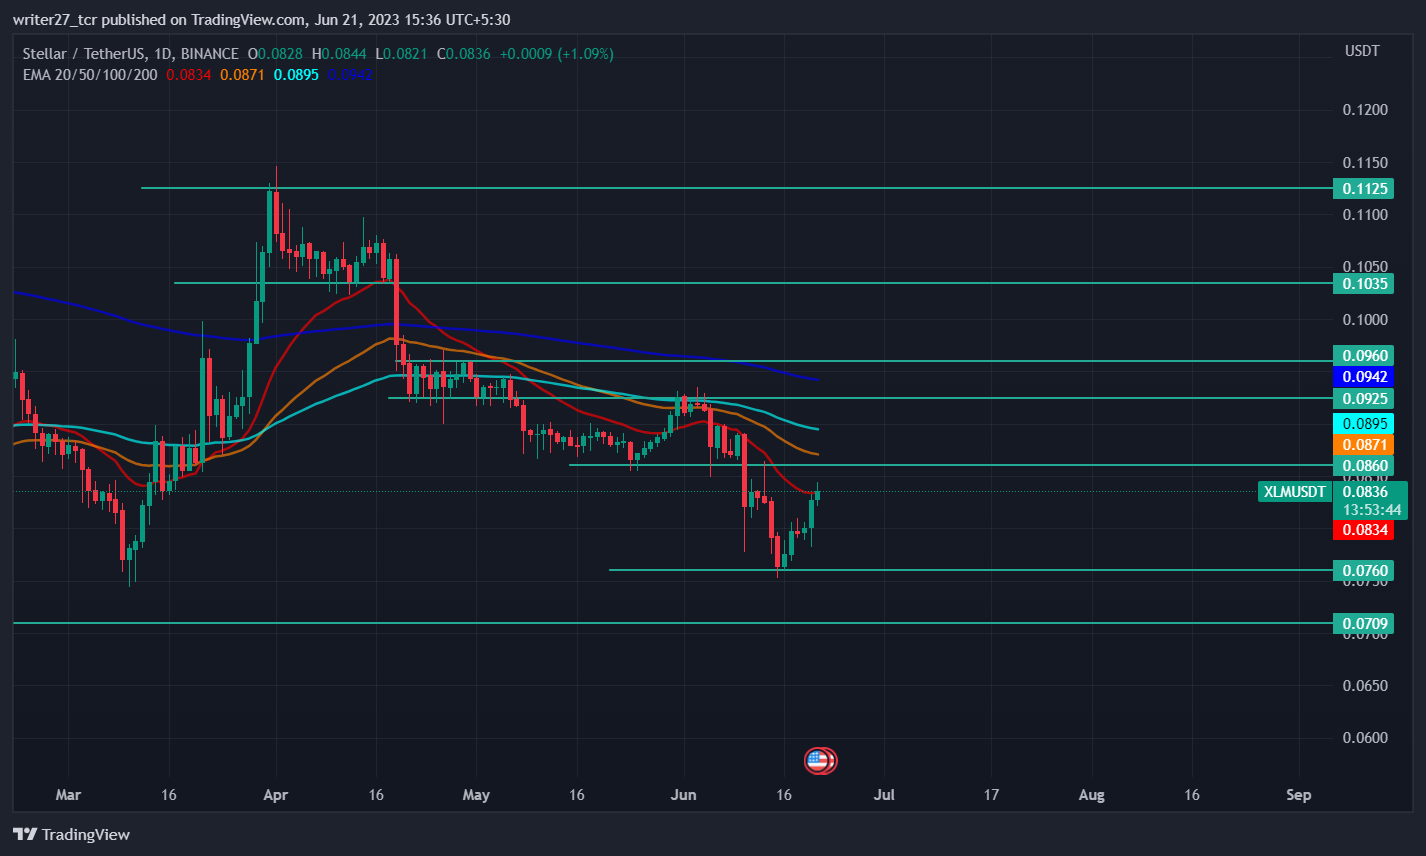Click the 0.0925 price level tag
Viewport: 1426px width, 856px height.
tap(1364, 398)
